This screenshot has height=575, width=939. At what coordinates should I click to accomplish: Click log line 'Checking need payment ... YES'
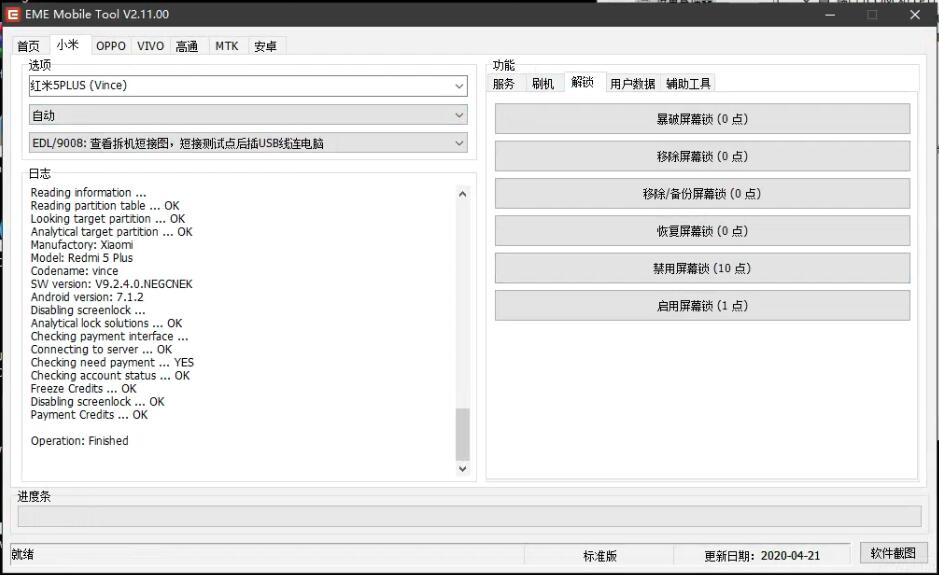(x=113, y=362)
